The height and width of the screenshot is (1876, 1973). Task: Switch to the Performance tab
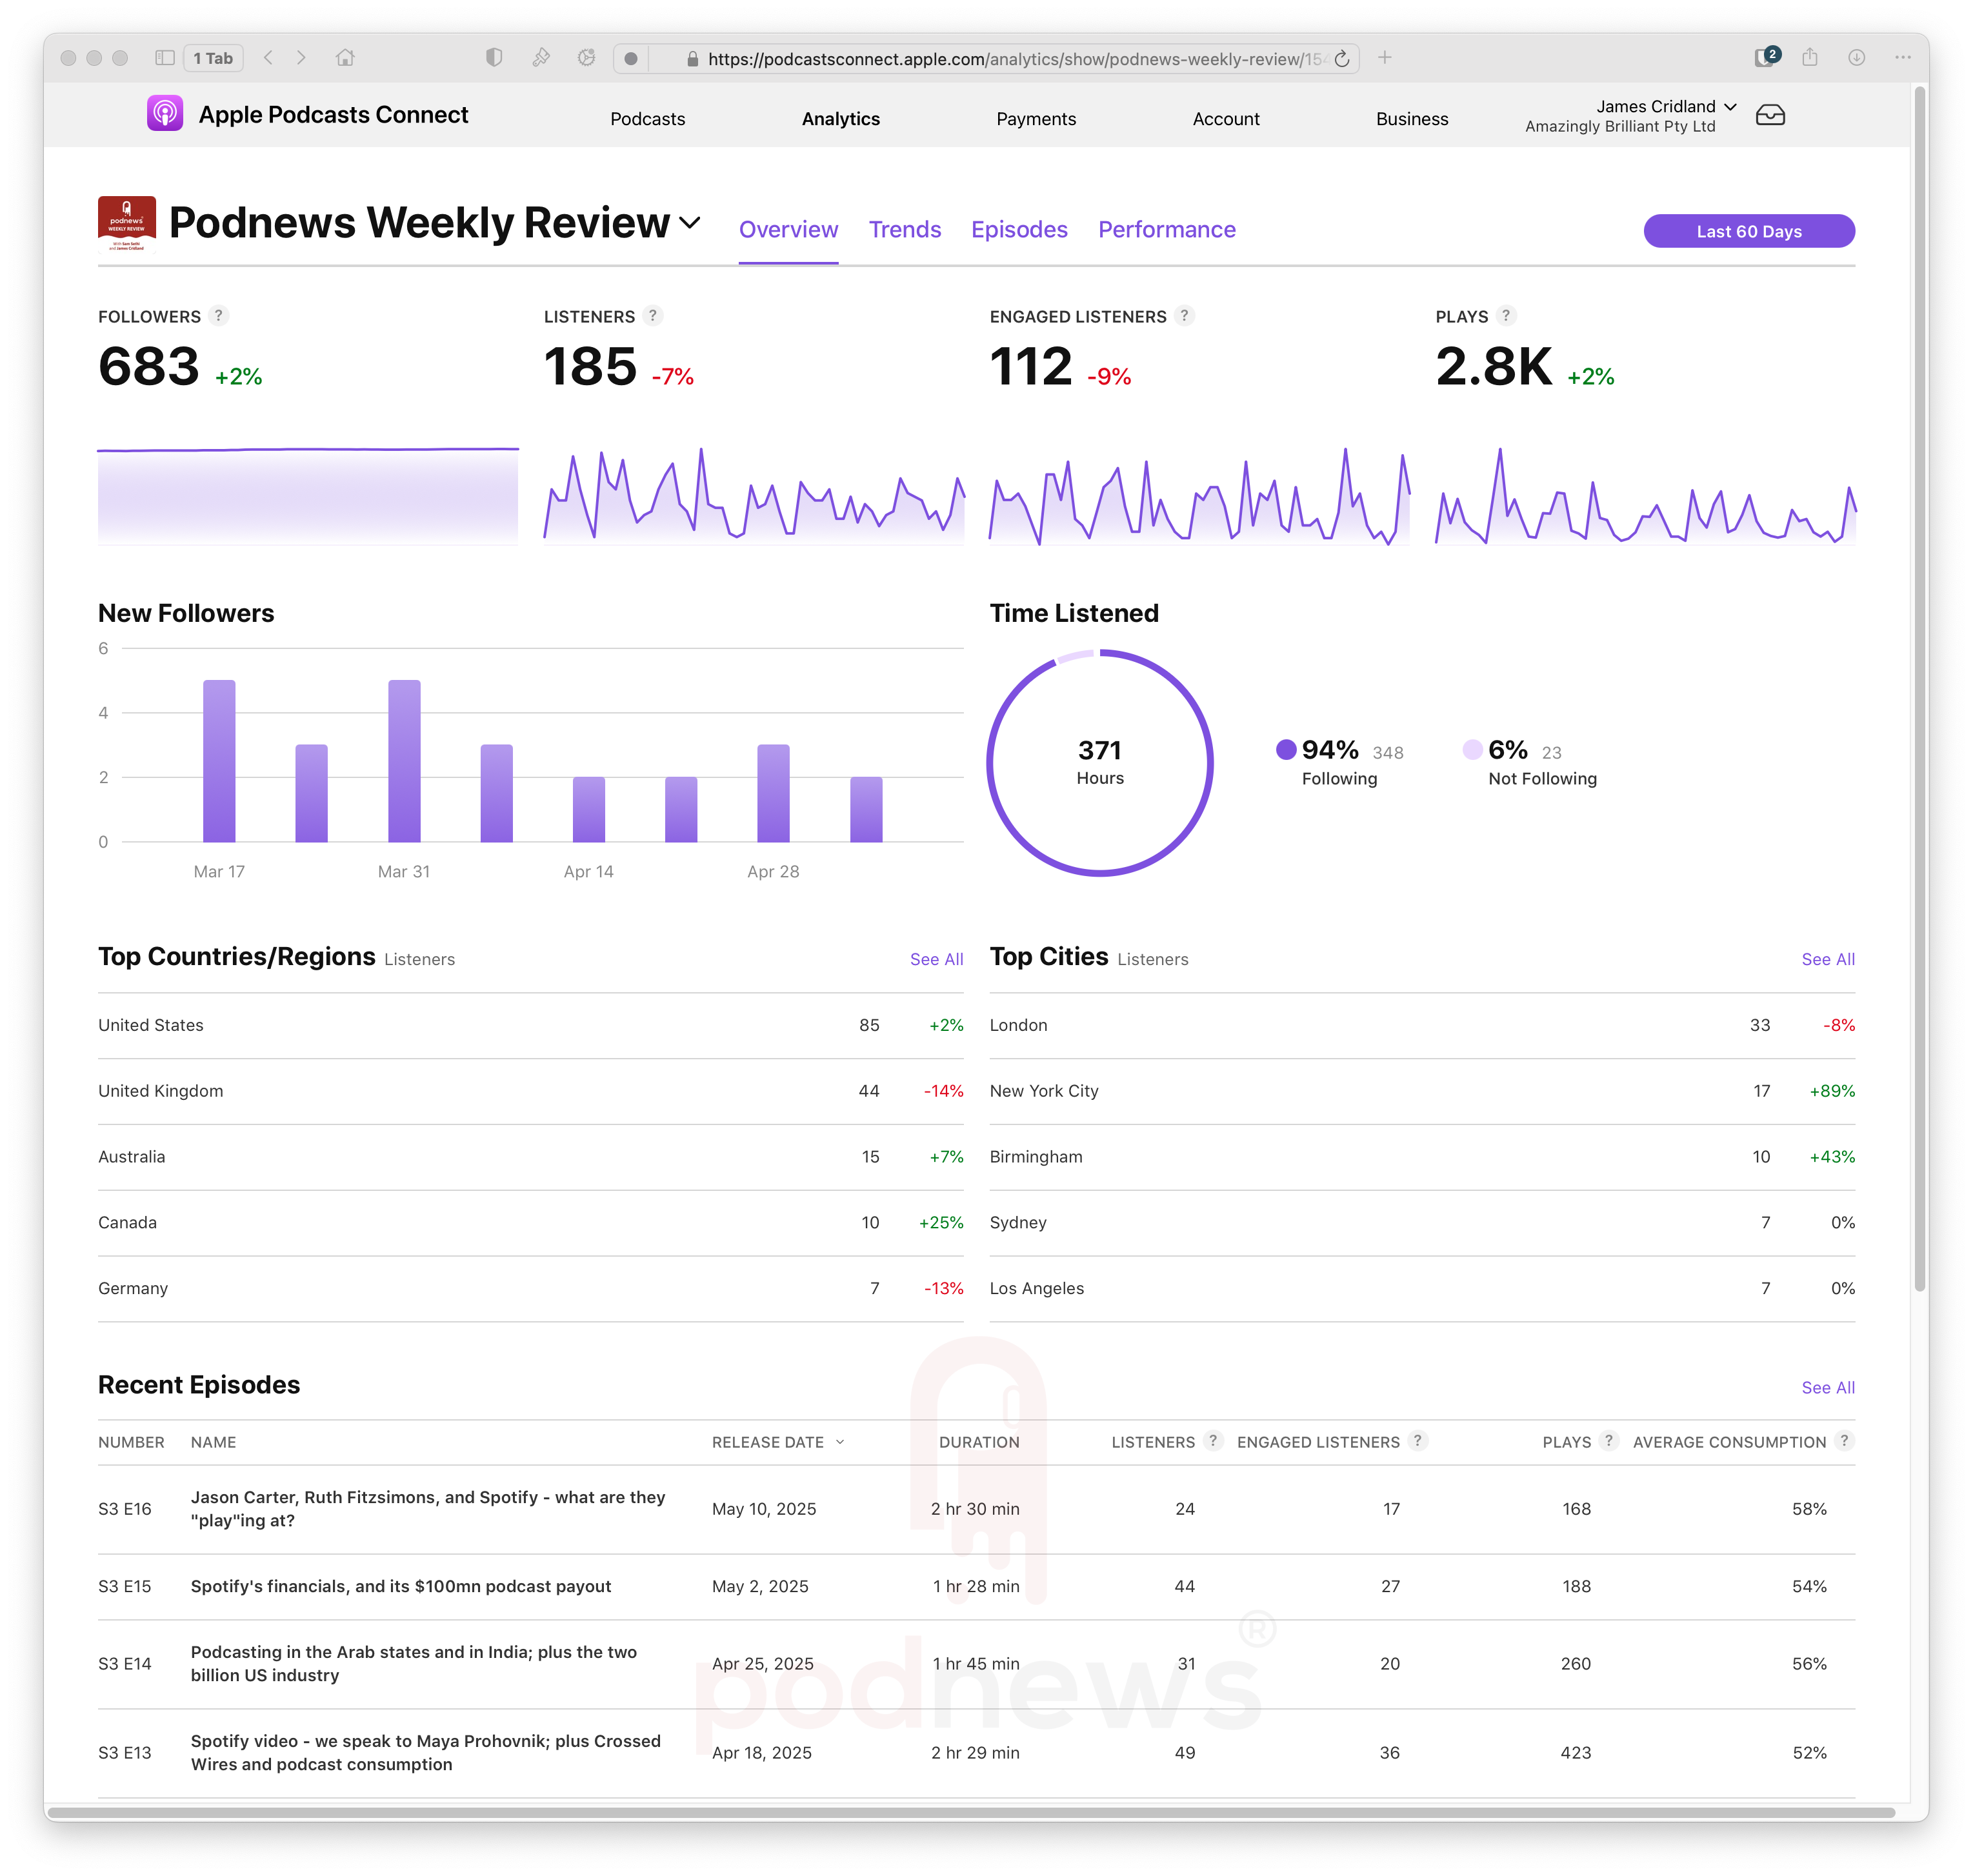[x=1166, y=230]
